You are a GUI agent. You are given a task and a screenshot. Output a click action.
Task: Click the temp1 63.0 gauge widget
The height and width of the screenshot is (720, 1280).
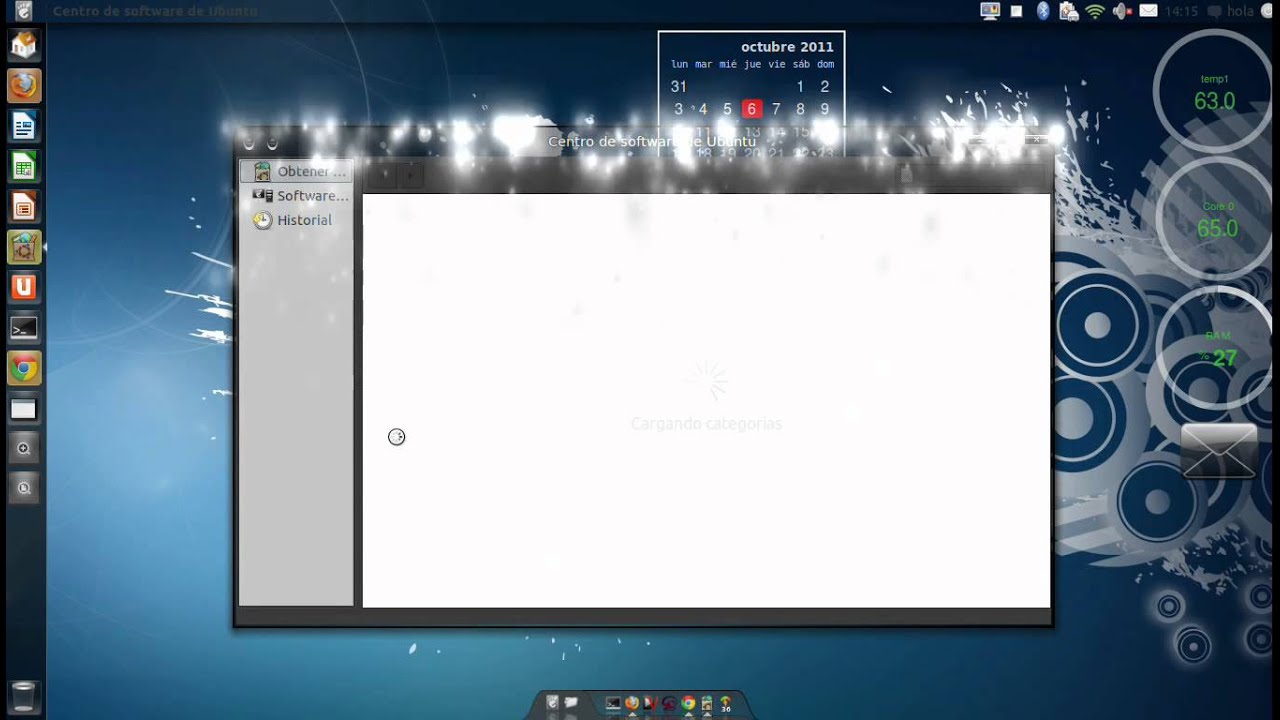tap(1214, 92)
